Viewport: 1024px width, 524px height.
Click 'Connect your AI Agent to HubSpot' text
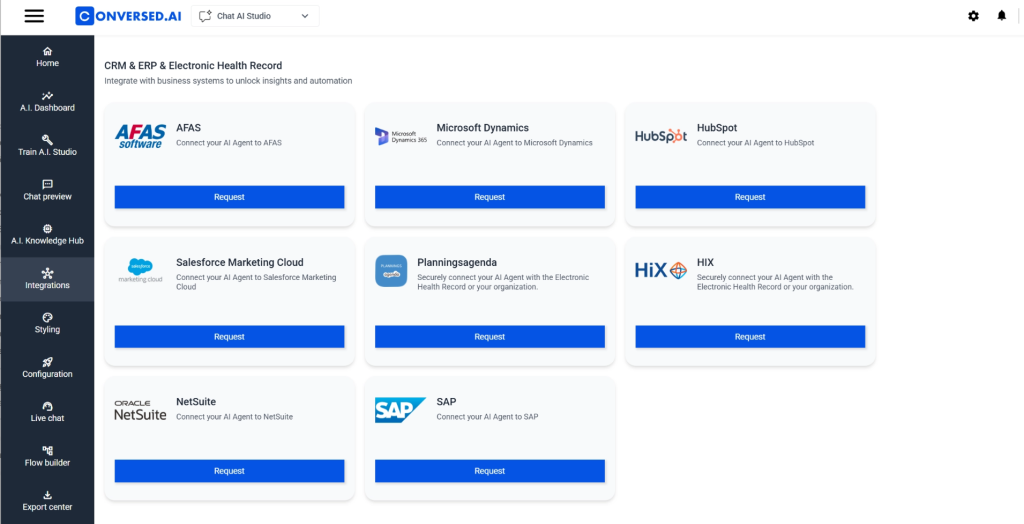pos(756,143)
